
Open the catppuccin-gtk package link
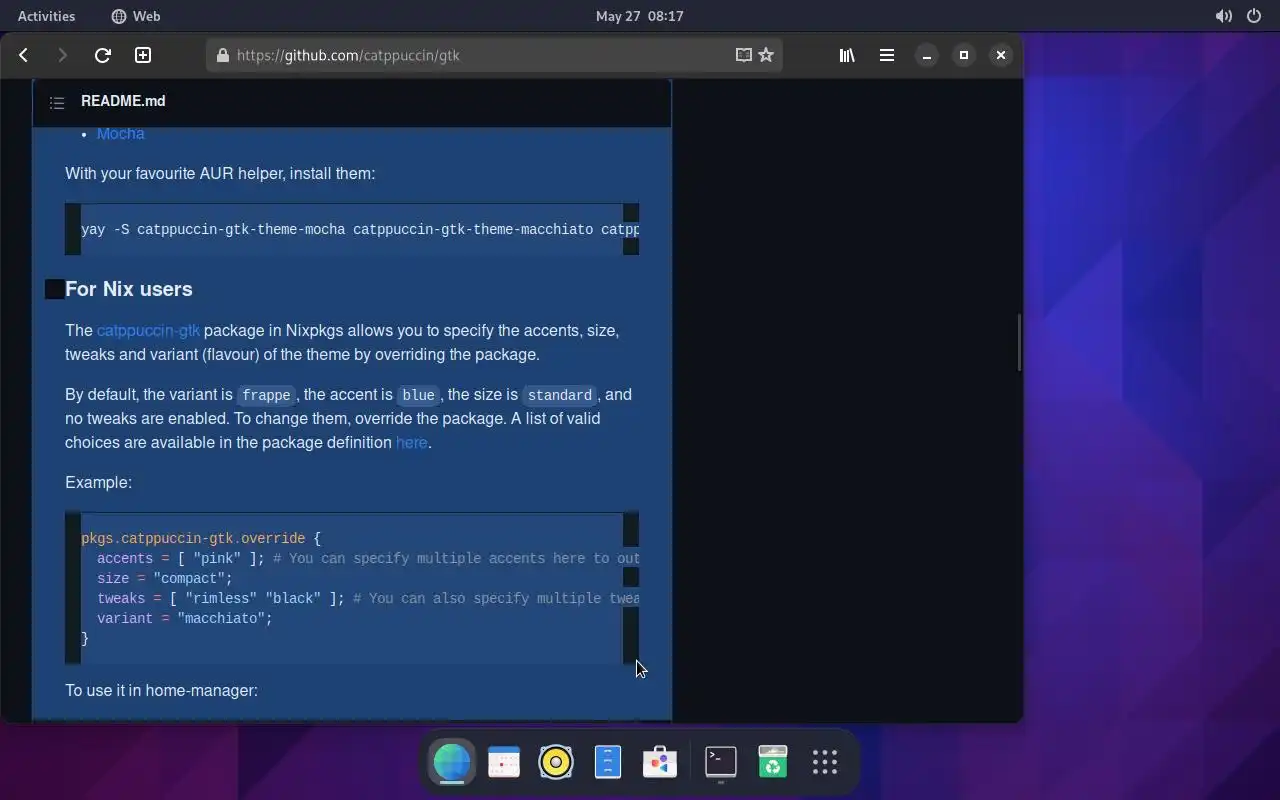coord(148,330)
